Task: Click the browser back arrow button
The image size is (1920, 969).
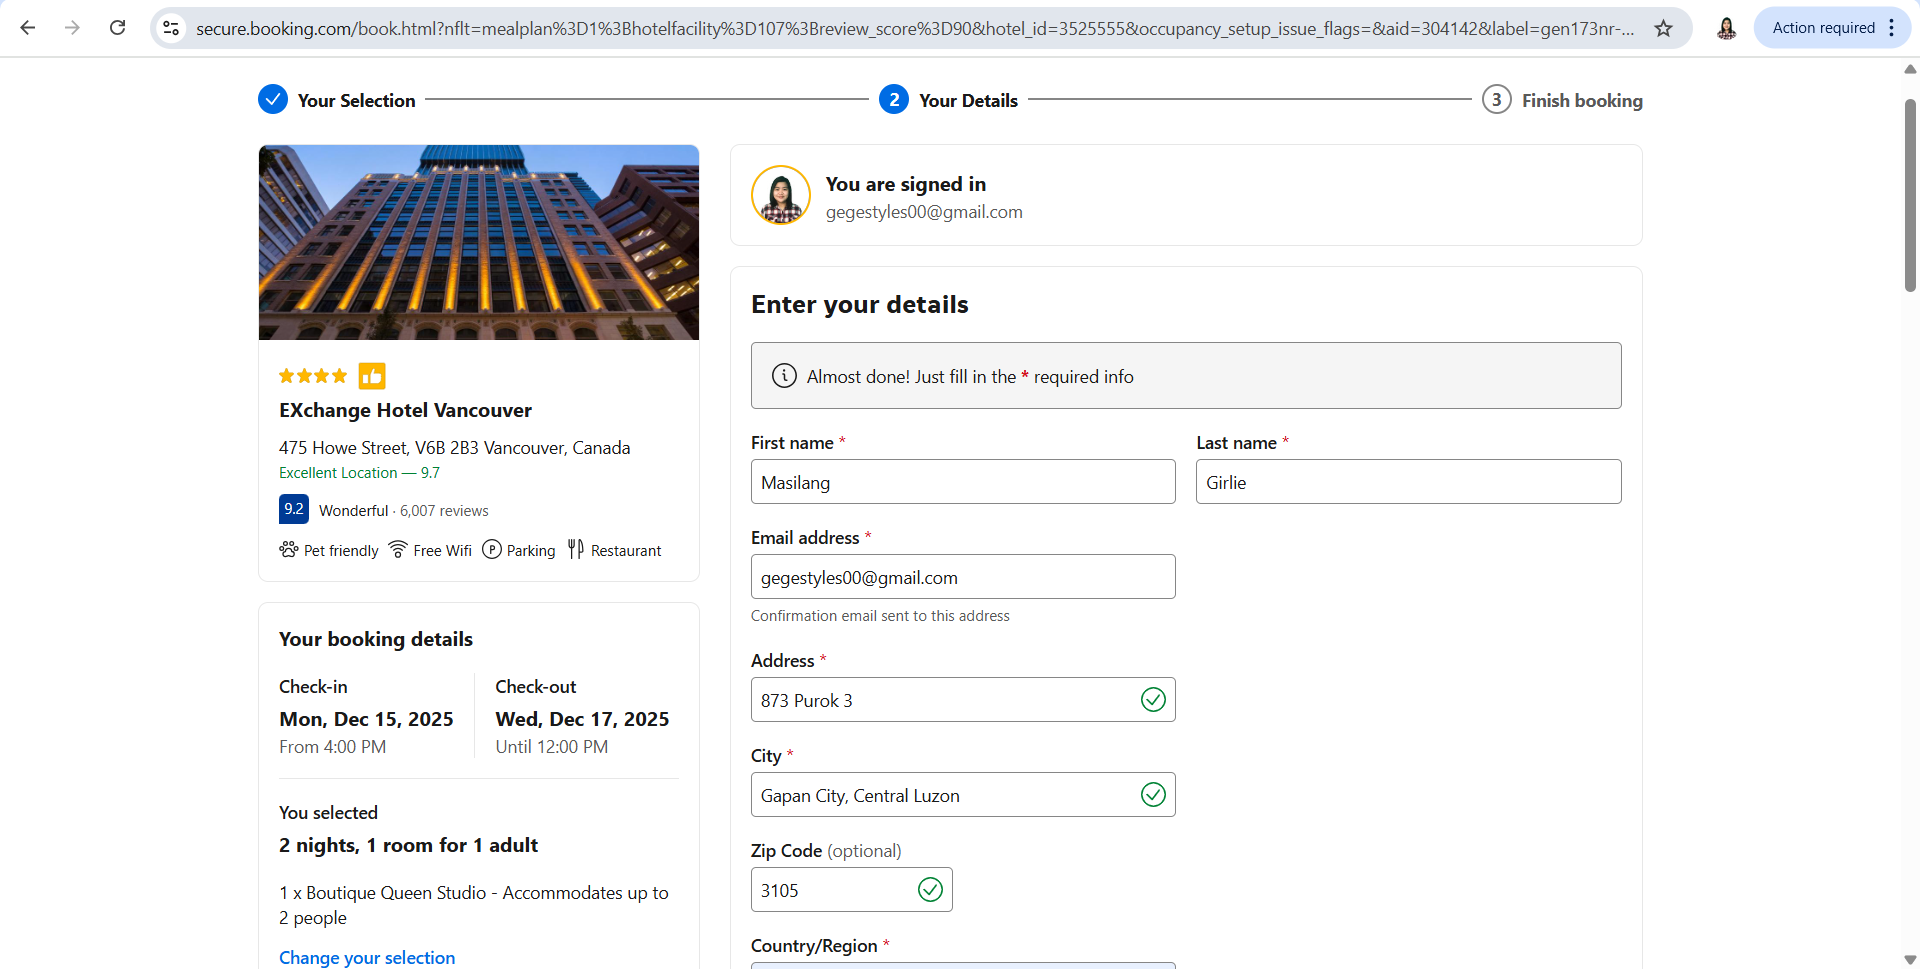Action: (x=28, y=28)
